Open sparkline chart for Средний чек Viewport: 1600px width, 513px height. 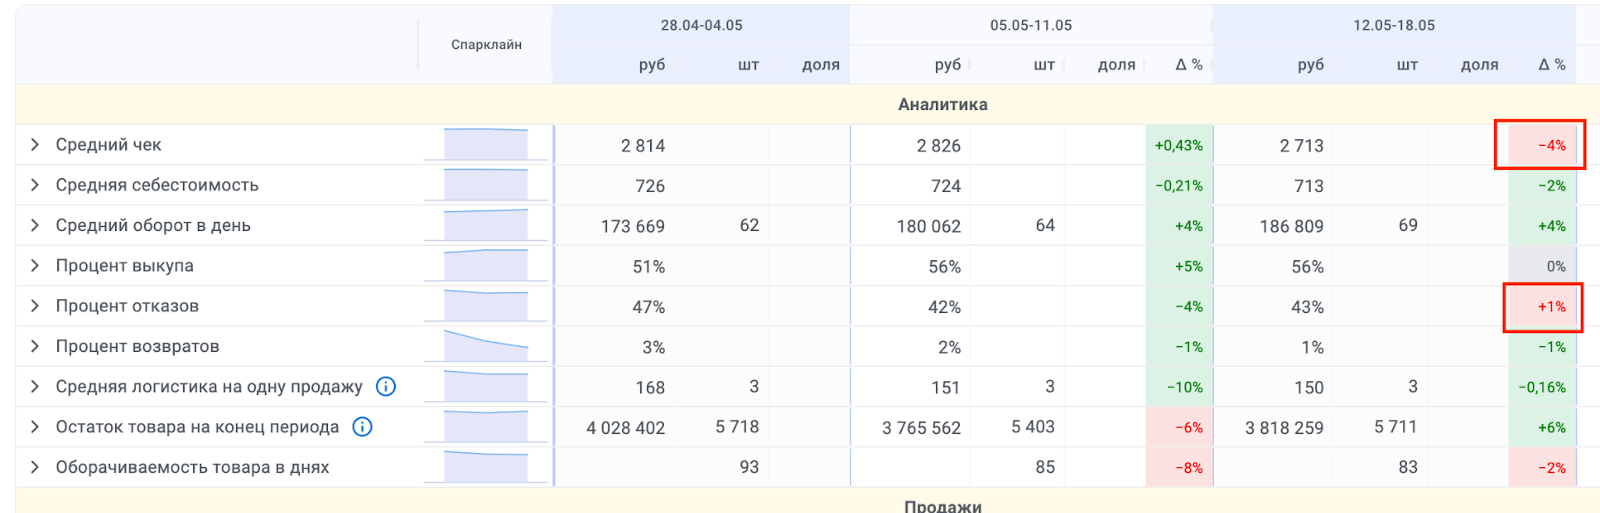point(486,145)
